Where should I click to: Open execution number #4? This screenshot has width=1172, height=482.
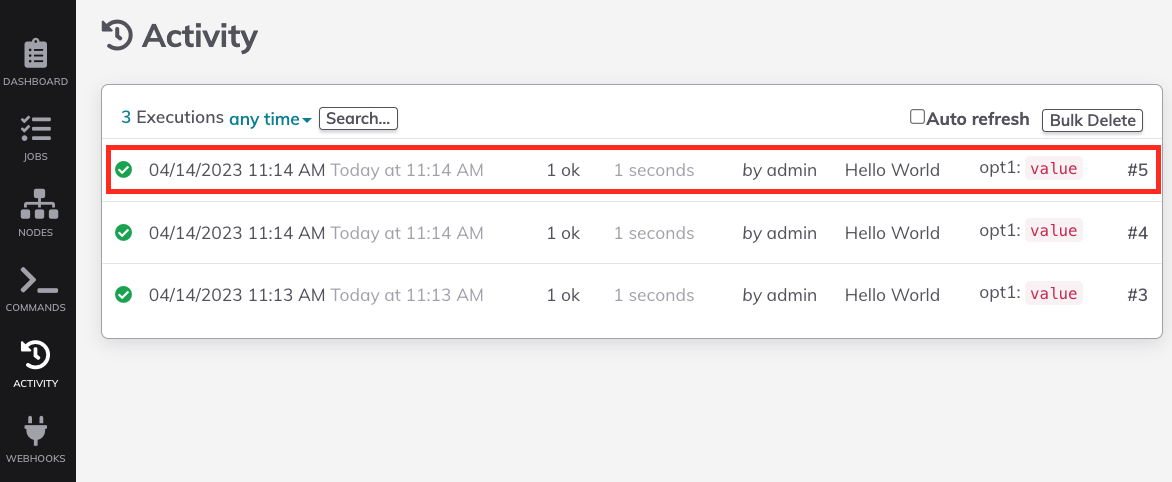[1137, 233]
